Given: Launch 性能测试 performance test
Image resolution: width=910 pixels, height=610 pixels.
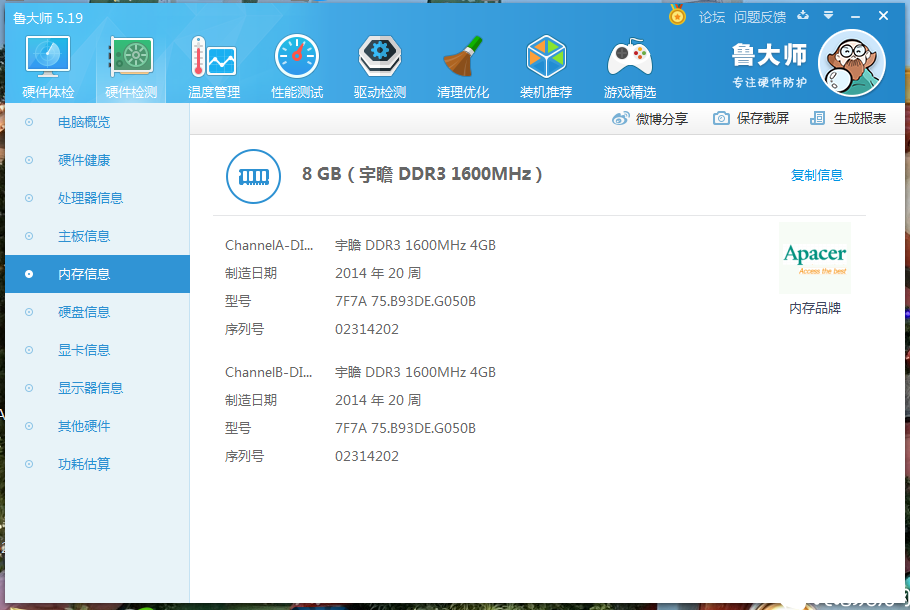Looking at the screenshot, I should point(297,67).
